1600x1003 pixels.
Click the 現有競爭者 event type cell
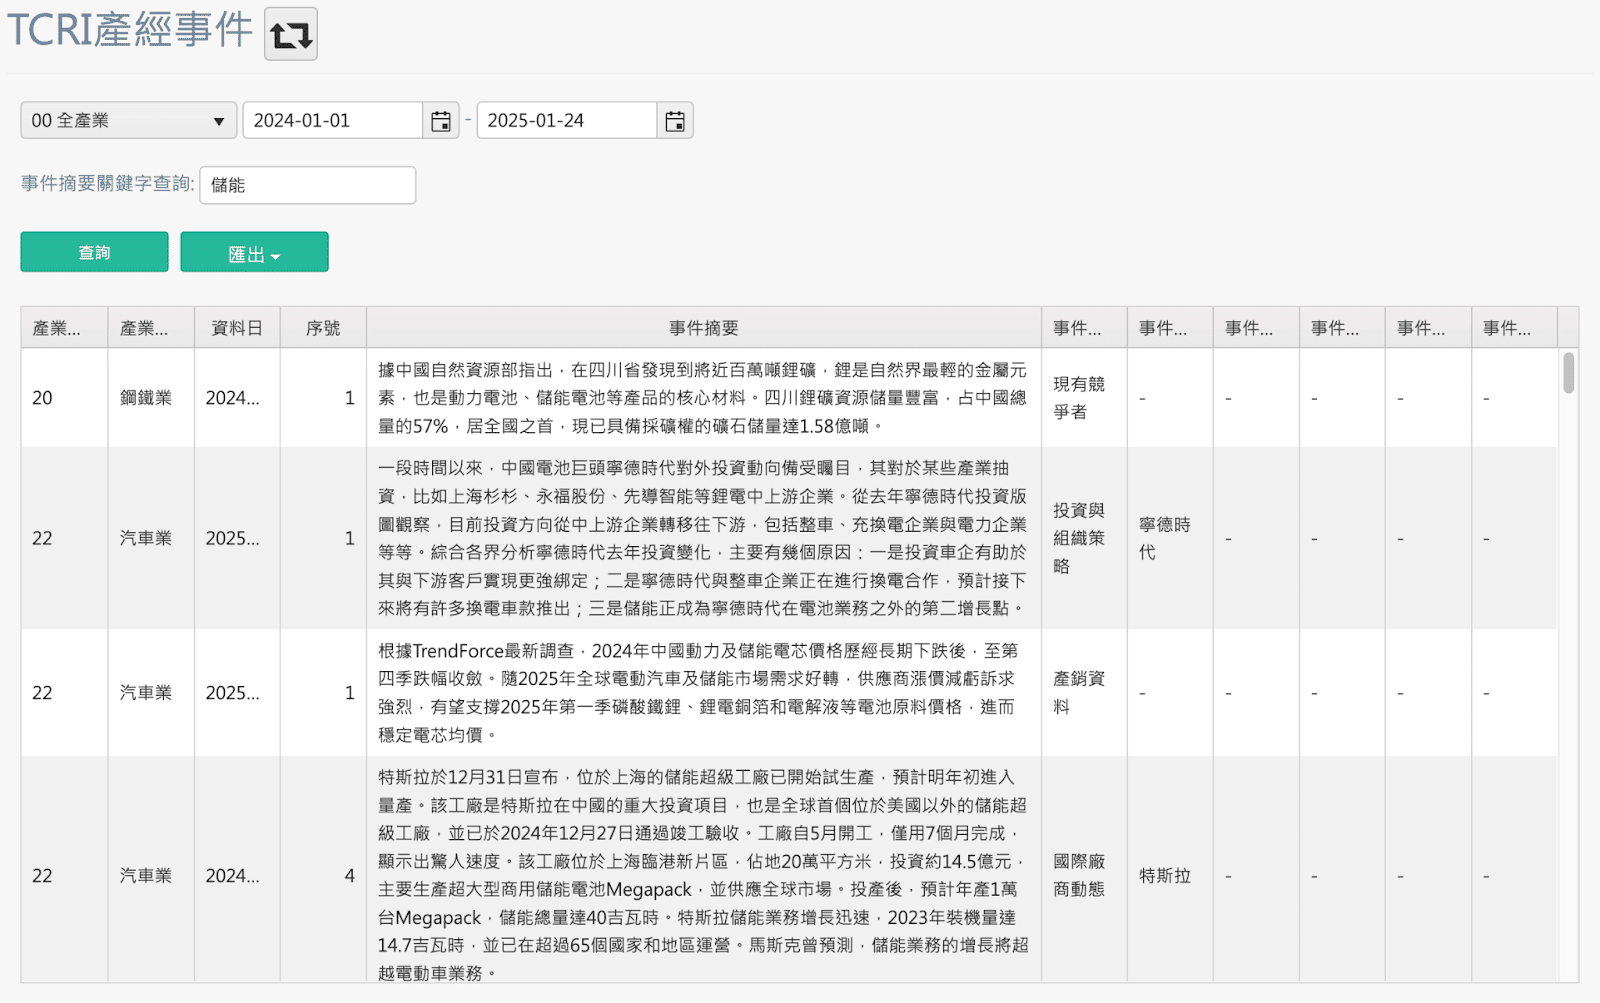coord(1079,398)
